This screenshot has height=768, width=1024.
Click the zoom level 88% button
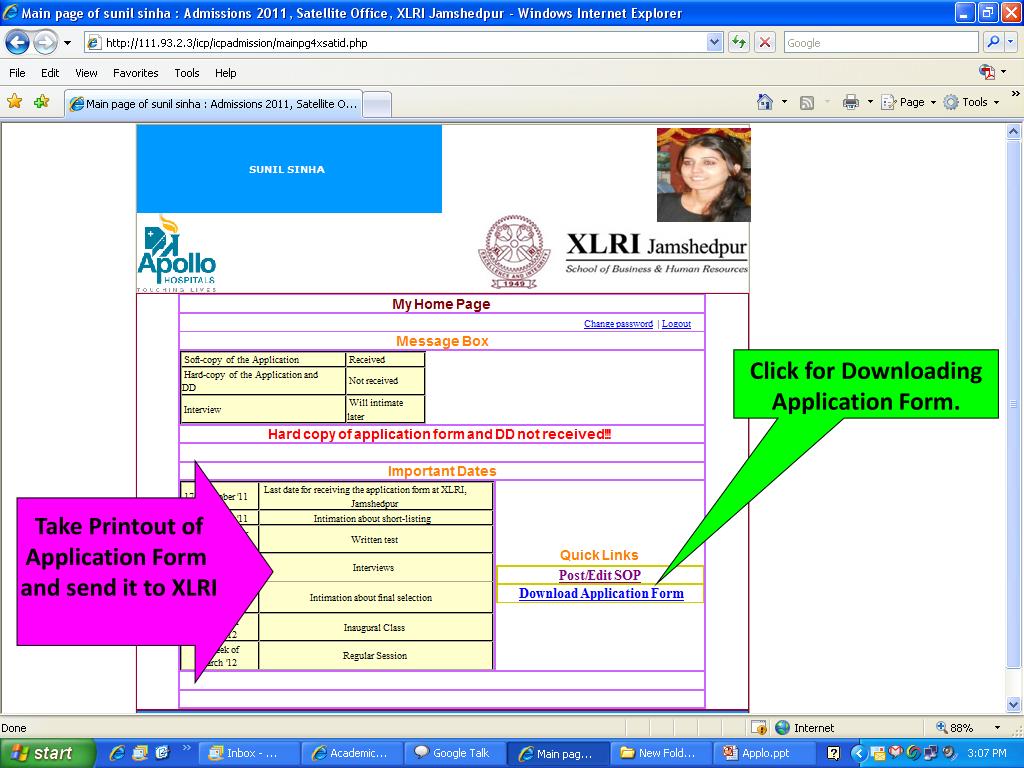(x=955, y=728)
